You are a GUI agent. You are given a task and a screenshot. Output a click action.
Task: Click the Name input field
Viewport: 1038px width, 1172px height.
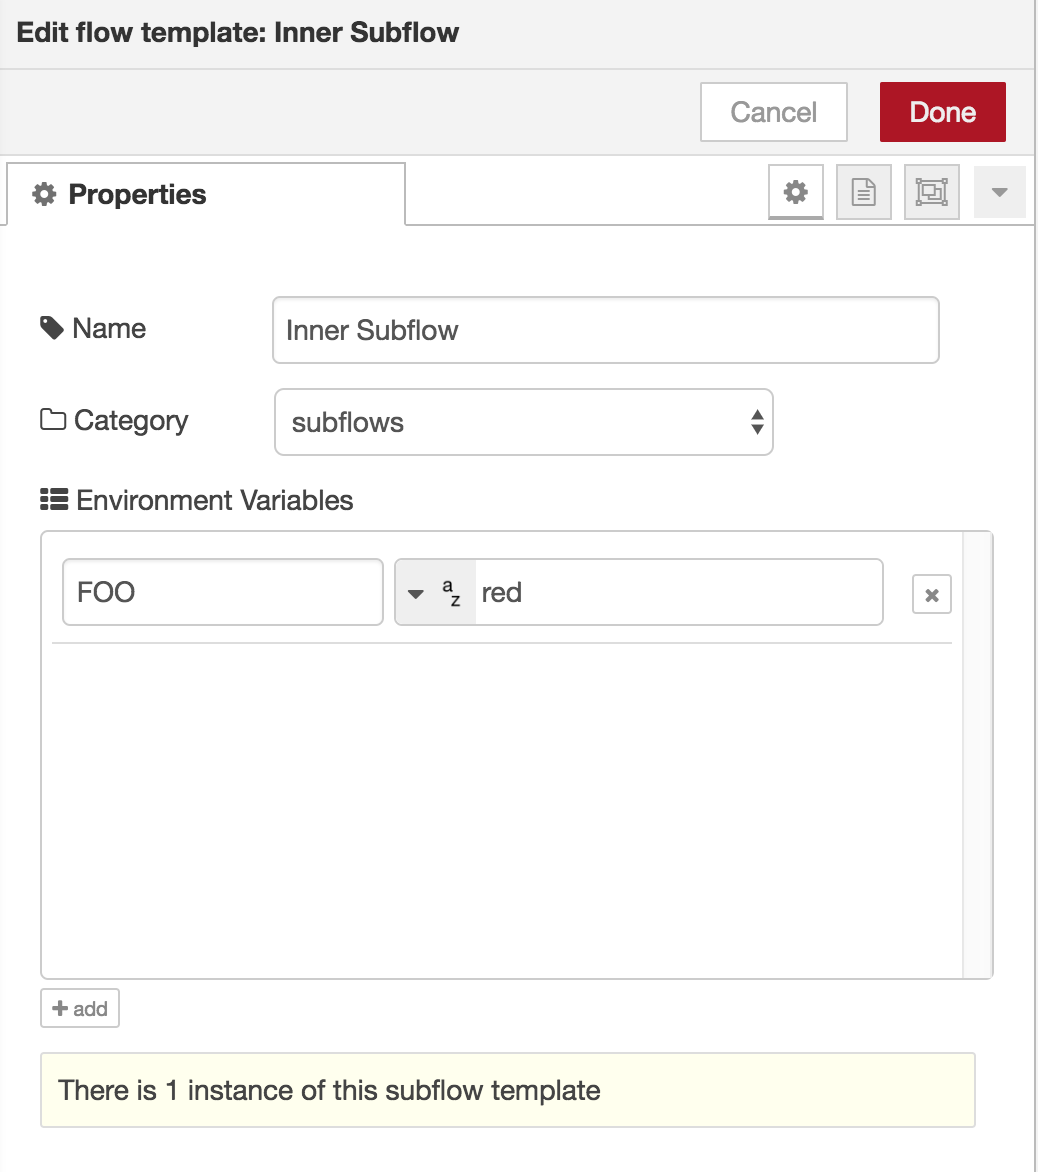605,330
